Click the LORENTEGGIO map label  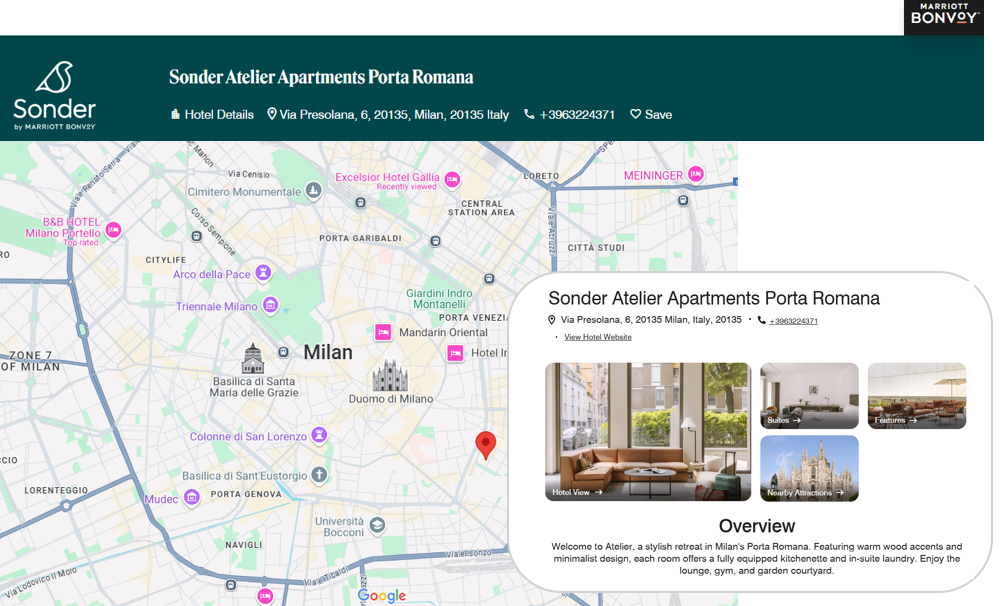tap(56, 490)
